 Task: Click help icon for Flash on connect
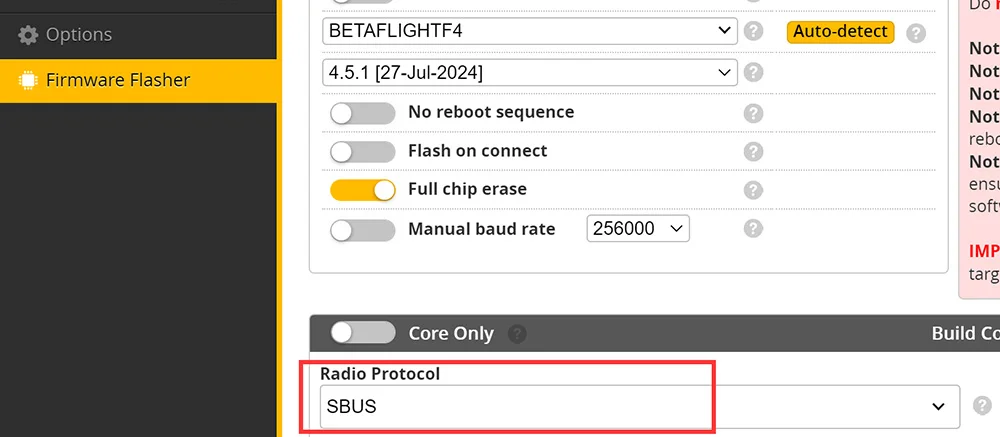(754, 151)
